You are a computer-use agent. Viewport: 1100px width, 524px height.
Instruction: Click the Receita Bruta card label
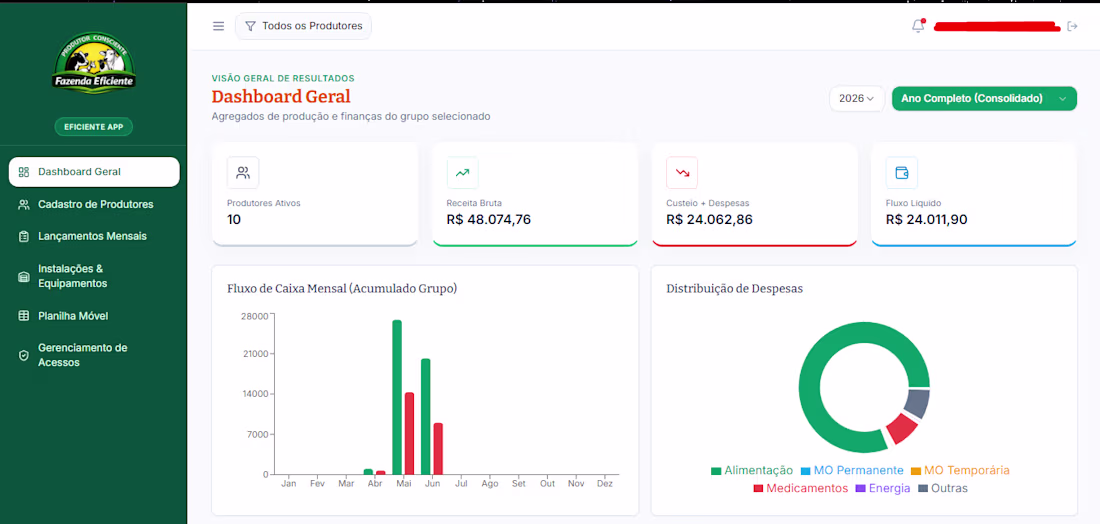pyautogui.click(x=474, y=203)
